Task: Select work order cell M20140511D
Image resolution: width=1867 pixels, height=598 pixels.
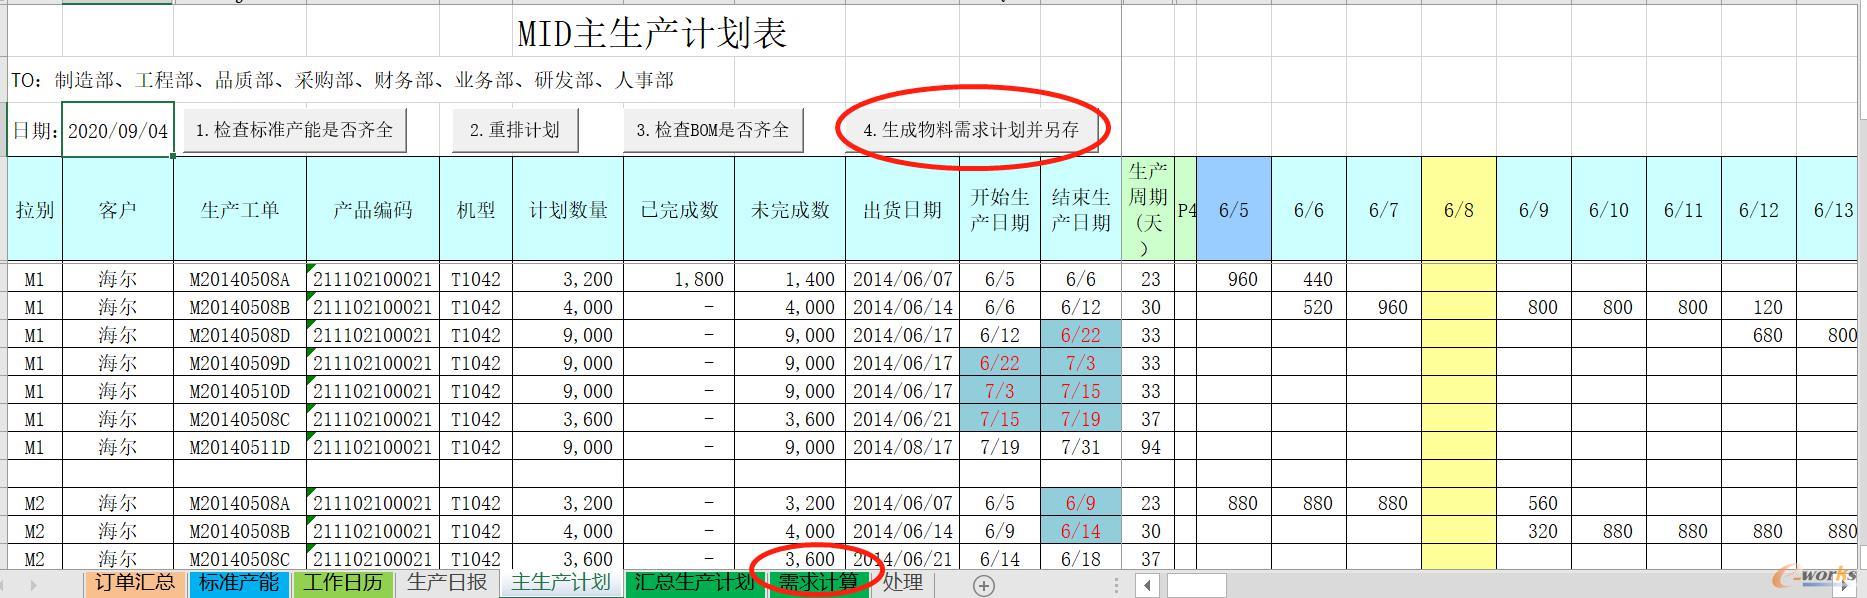Action: point(240,447)
